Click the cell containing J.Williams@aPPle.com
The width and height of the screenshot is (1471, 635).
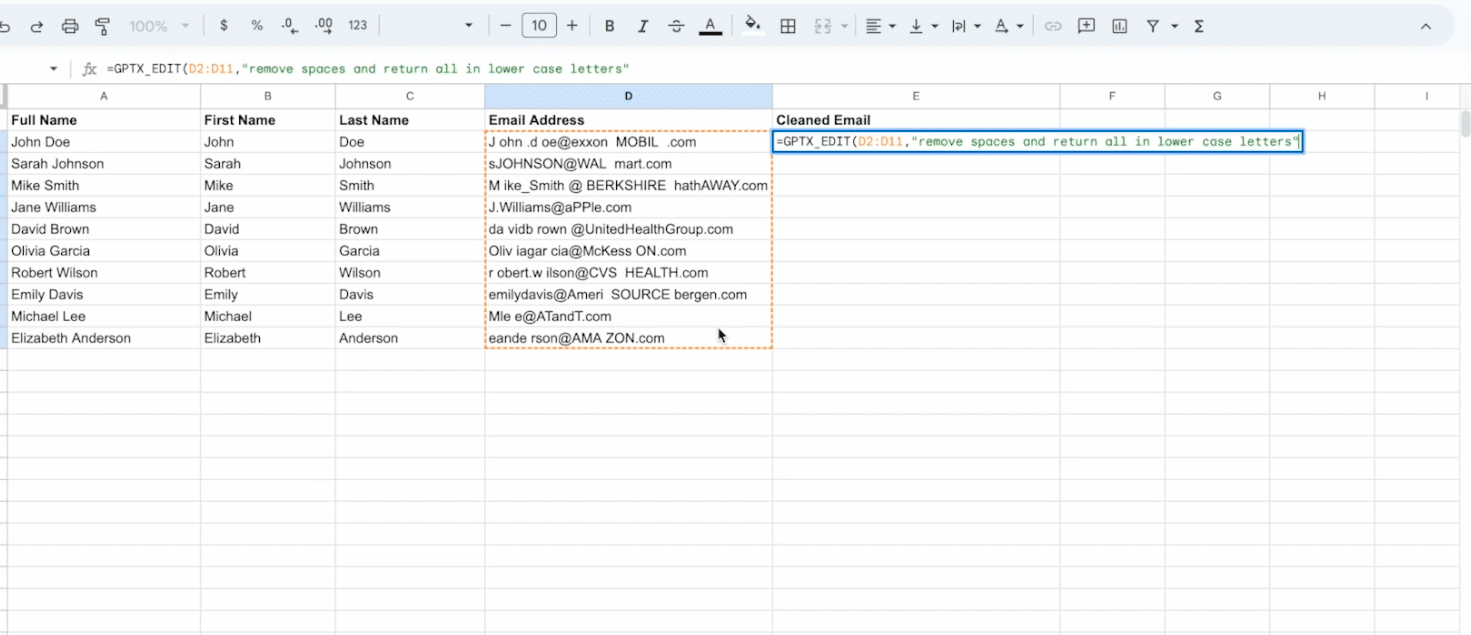(628, 207)
